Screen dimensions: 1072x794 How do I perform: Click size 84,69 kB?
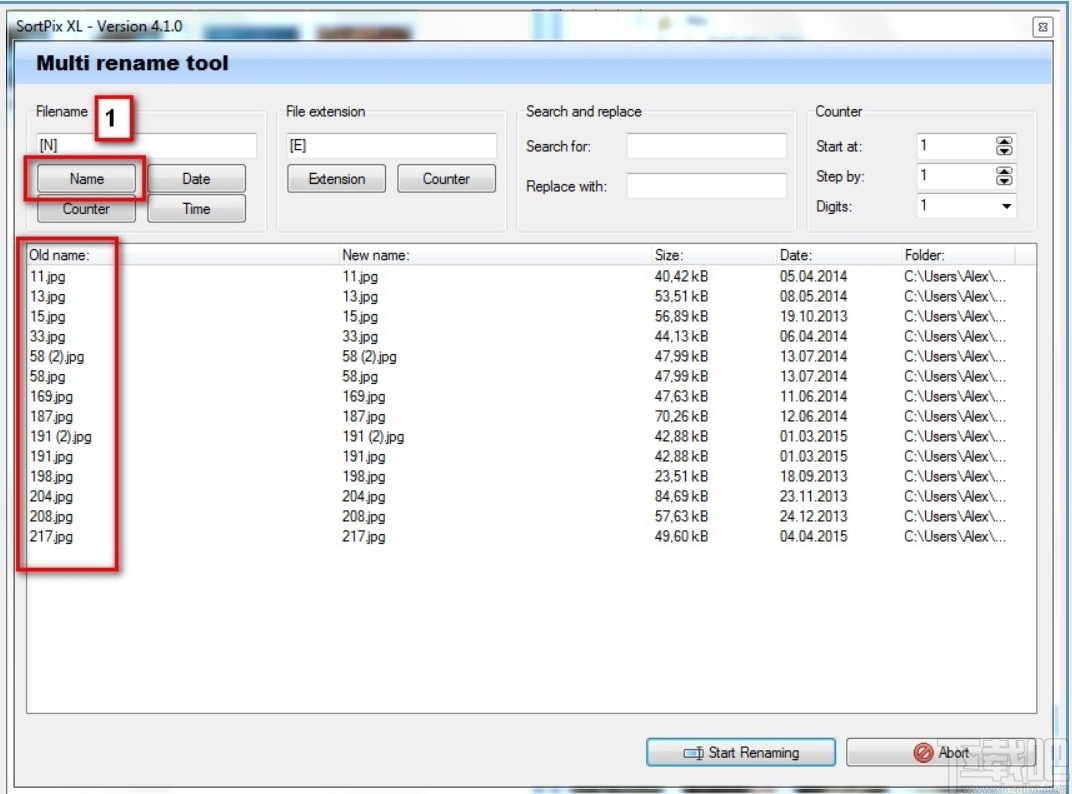click(x=681, y=496)
